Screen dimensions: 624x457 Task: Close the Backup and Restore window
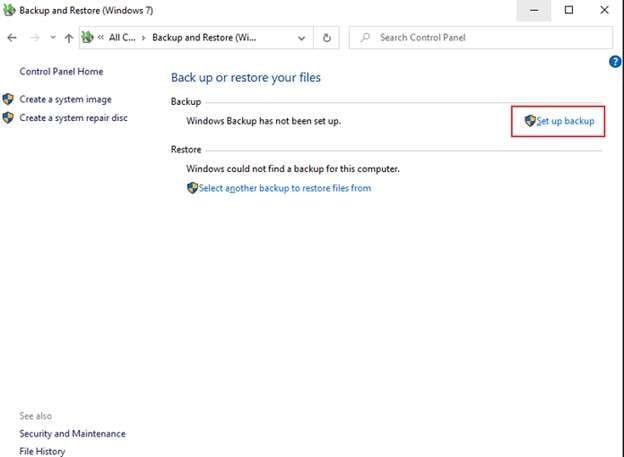604,10
